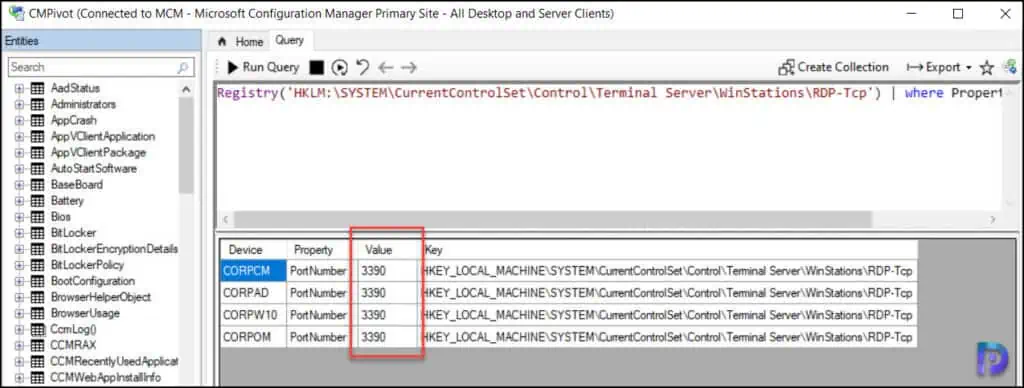Image resolution: width=1024 pixels, height=388 pixels.
Task: Click the Run Query play icon
Action: pyautogui.click(x=232, y=67)
